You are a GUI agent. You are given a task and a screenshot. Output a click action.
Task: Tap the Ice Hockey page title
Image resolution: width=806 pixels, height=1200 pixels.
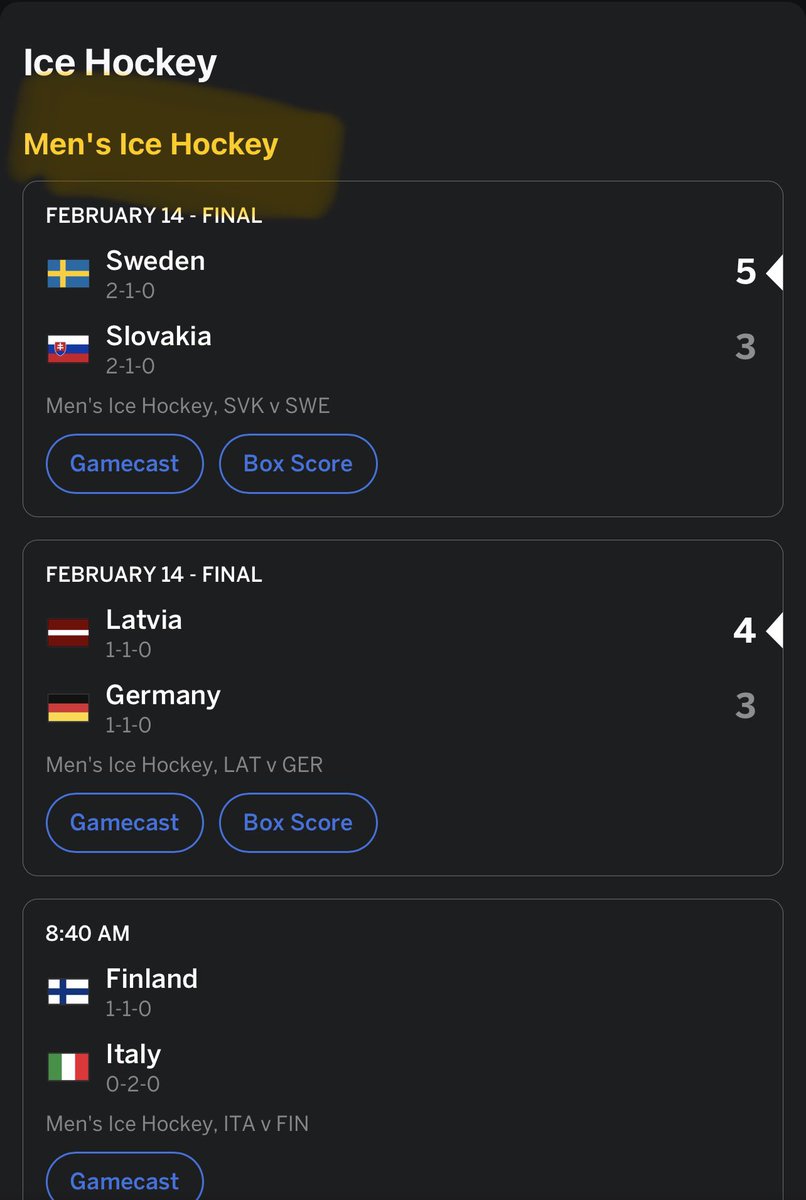coord(120,63)
